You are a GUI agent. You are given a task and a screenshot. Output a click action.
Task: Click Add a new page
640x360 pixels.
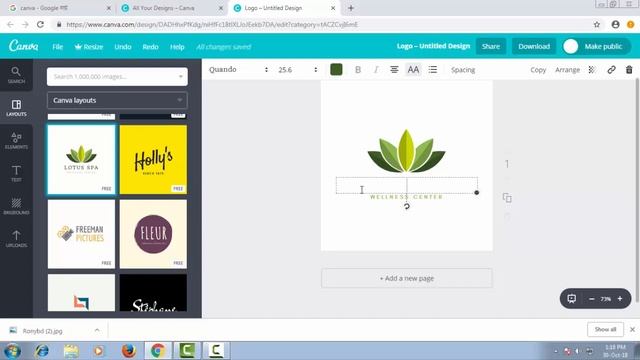pos(407,278)
